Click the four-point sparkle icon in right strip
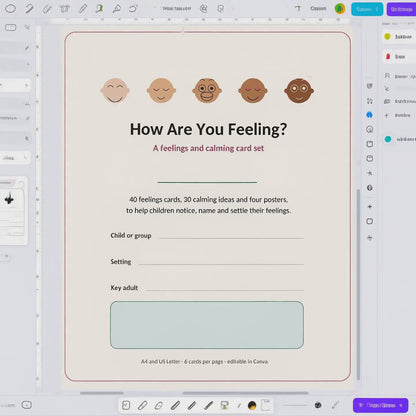This screenshot has height=416, width=416. pyautogui.click(x=370, y=207)
